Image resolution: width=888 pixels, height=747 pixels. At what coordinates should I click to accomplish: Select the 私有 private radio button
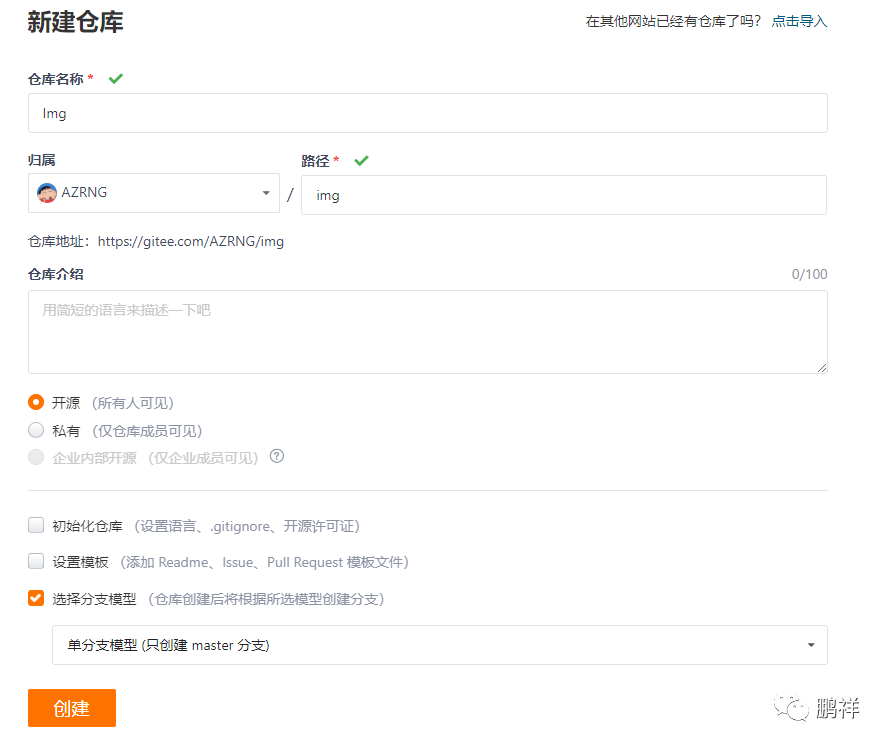coord(36,430)
